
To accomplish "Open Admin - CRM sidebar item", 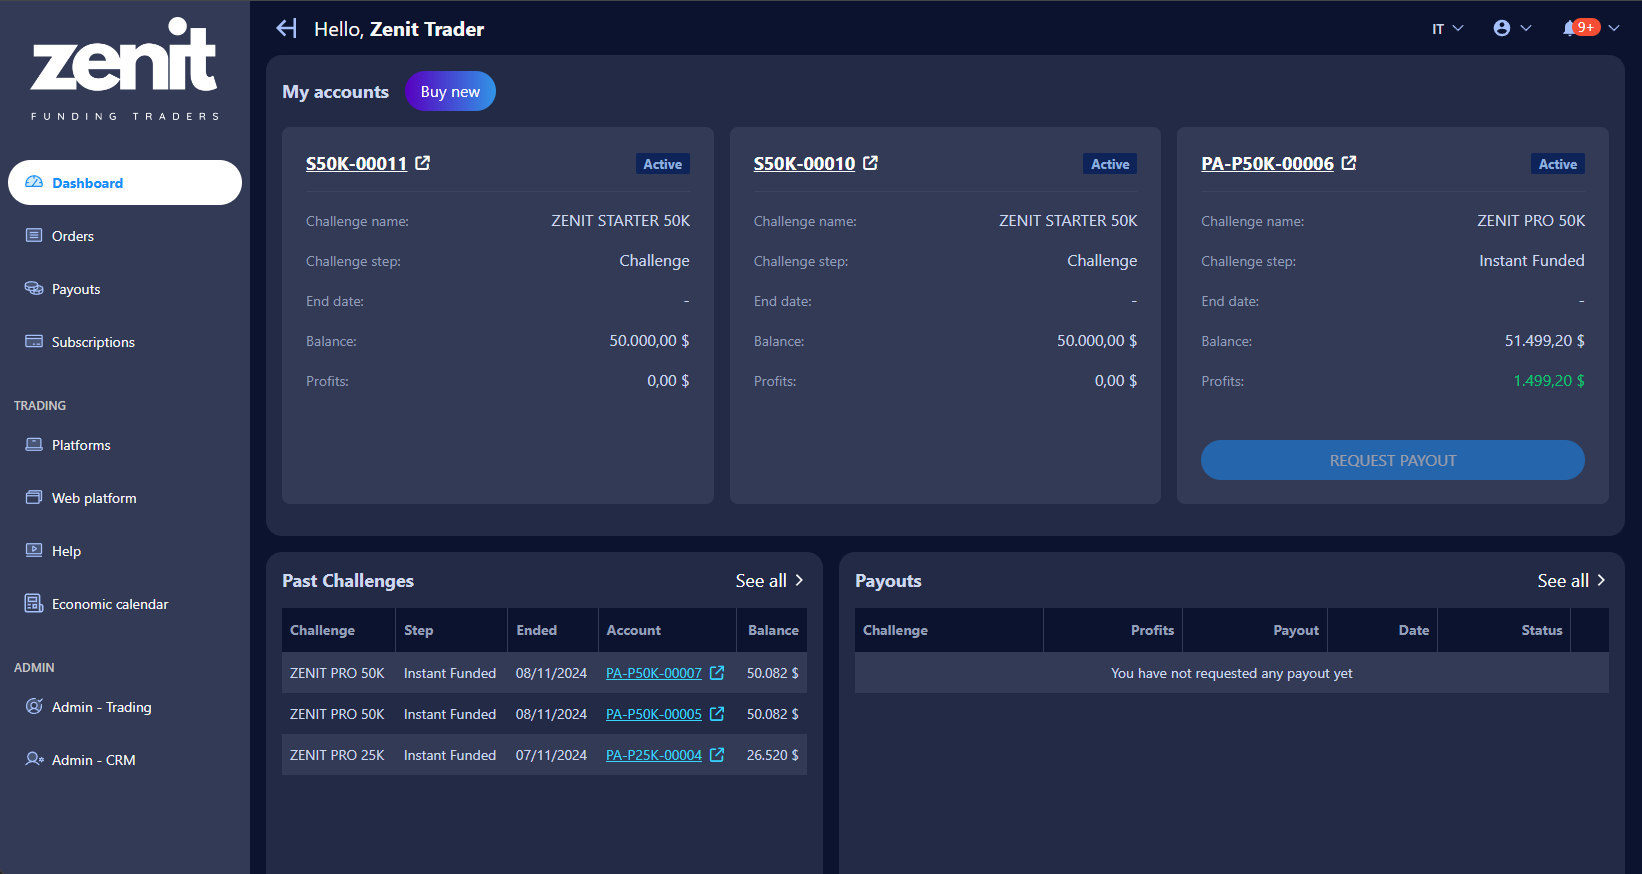I will (93, 760).
